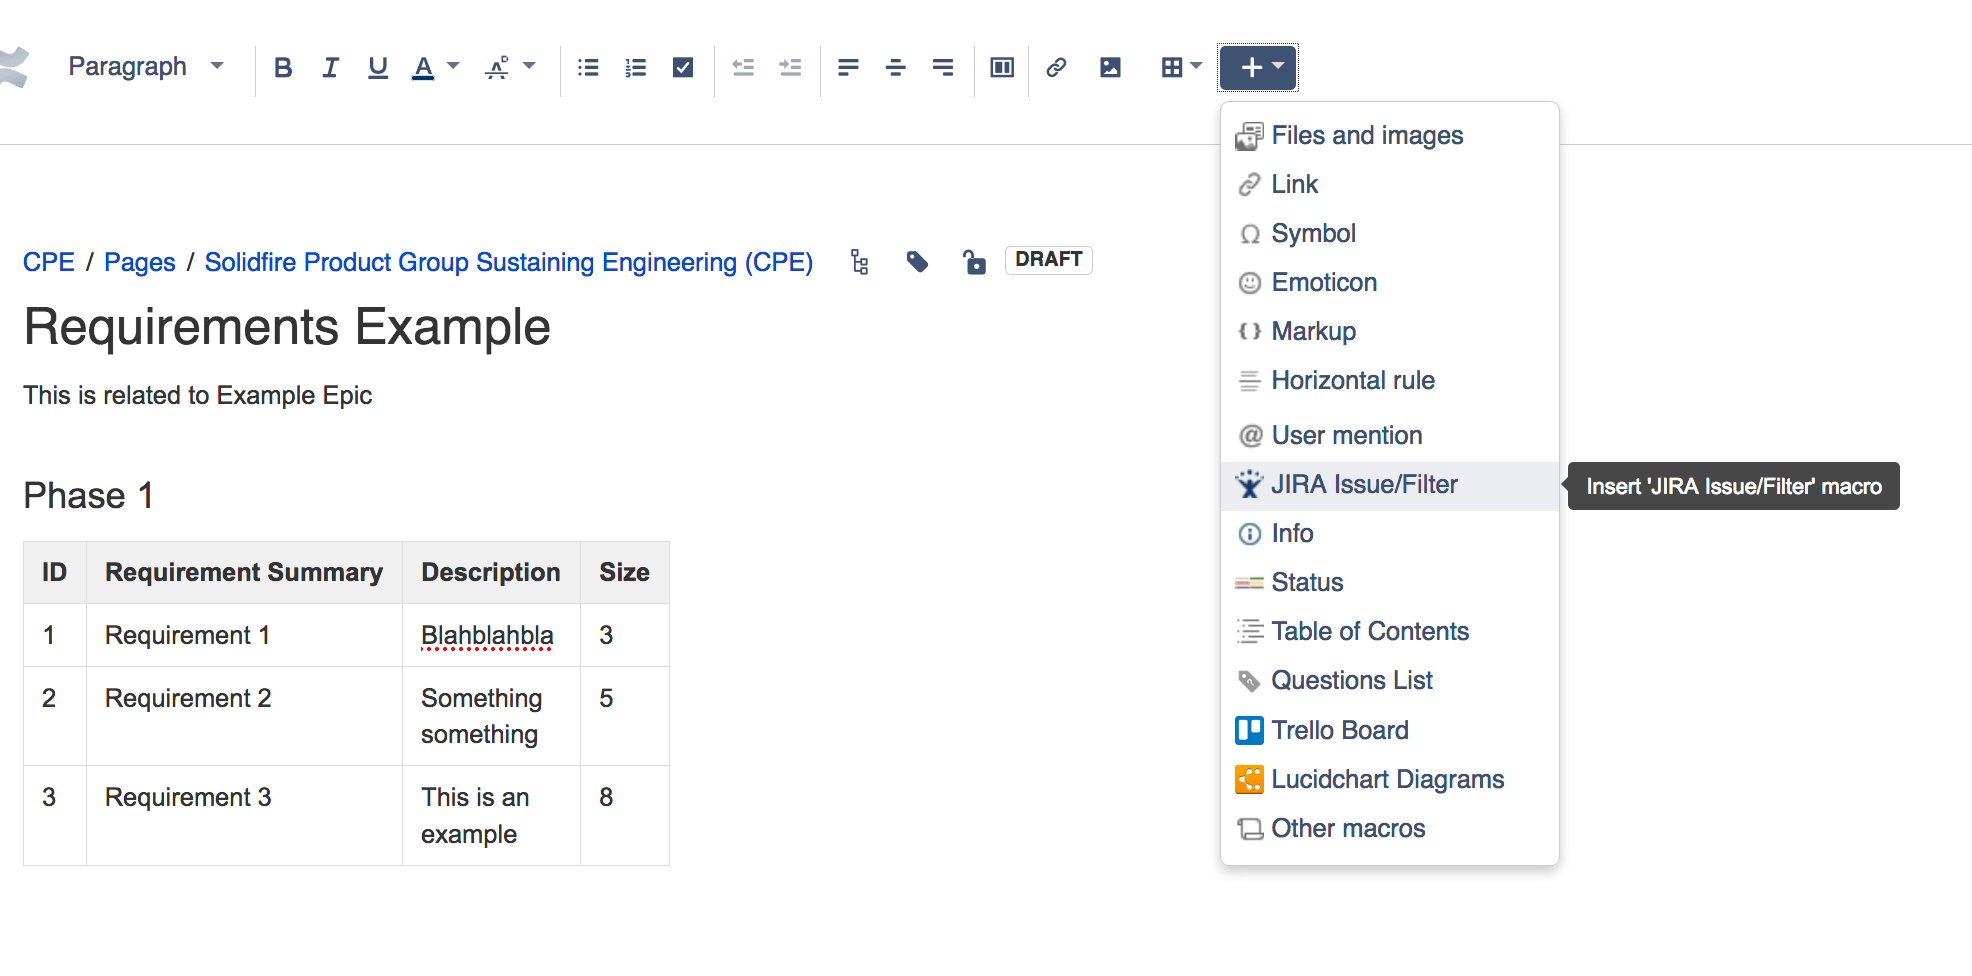Select JIRA Issue/Filter from insert menu
Viewport: 1972px width, 976px height.
[x=1364, y=484]
